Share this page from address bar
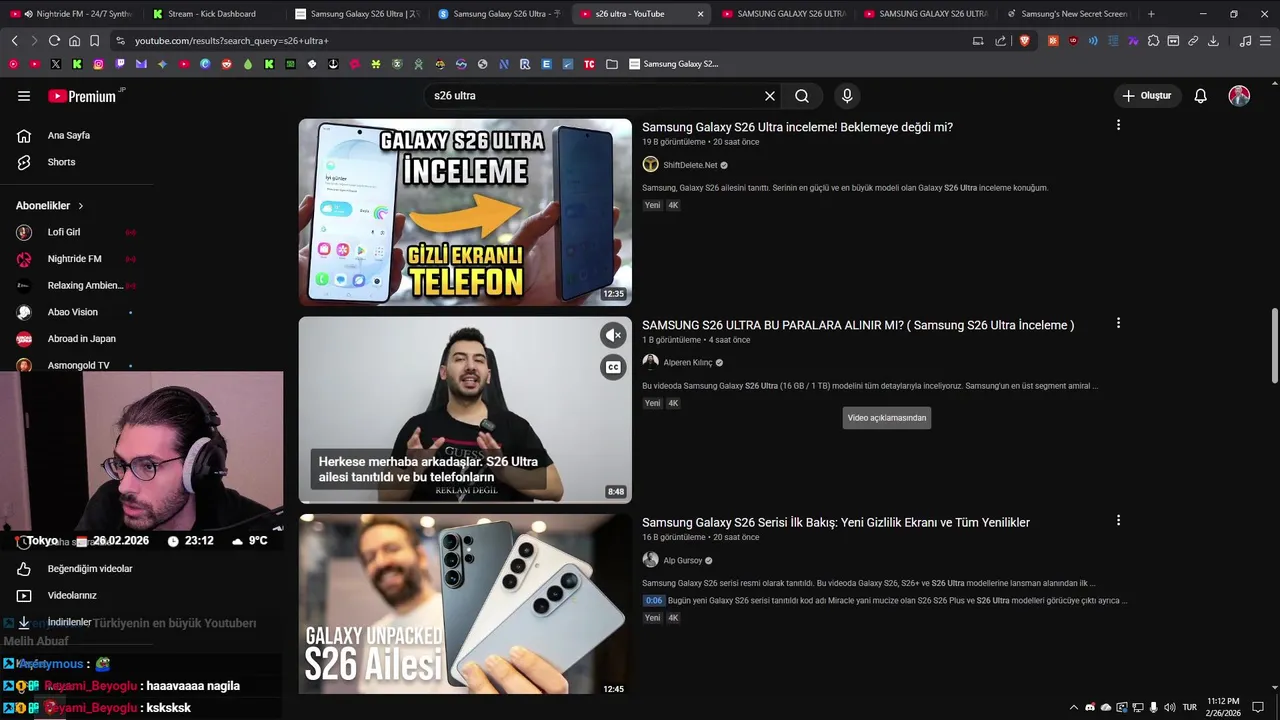 (x=1001, y=41)
